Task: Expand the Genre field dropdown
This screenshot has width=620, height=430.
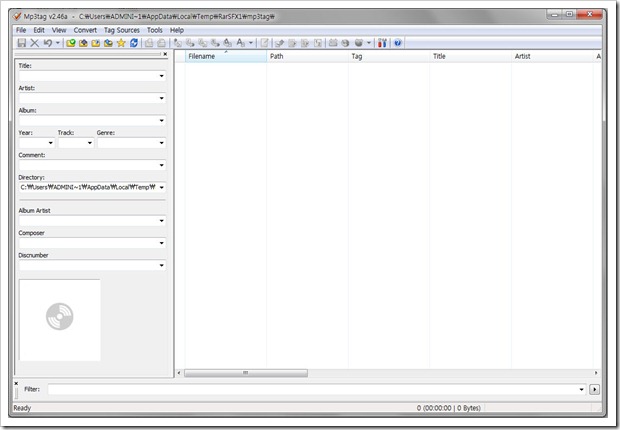Action: (161, 143)
